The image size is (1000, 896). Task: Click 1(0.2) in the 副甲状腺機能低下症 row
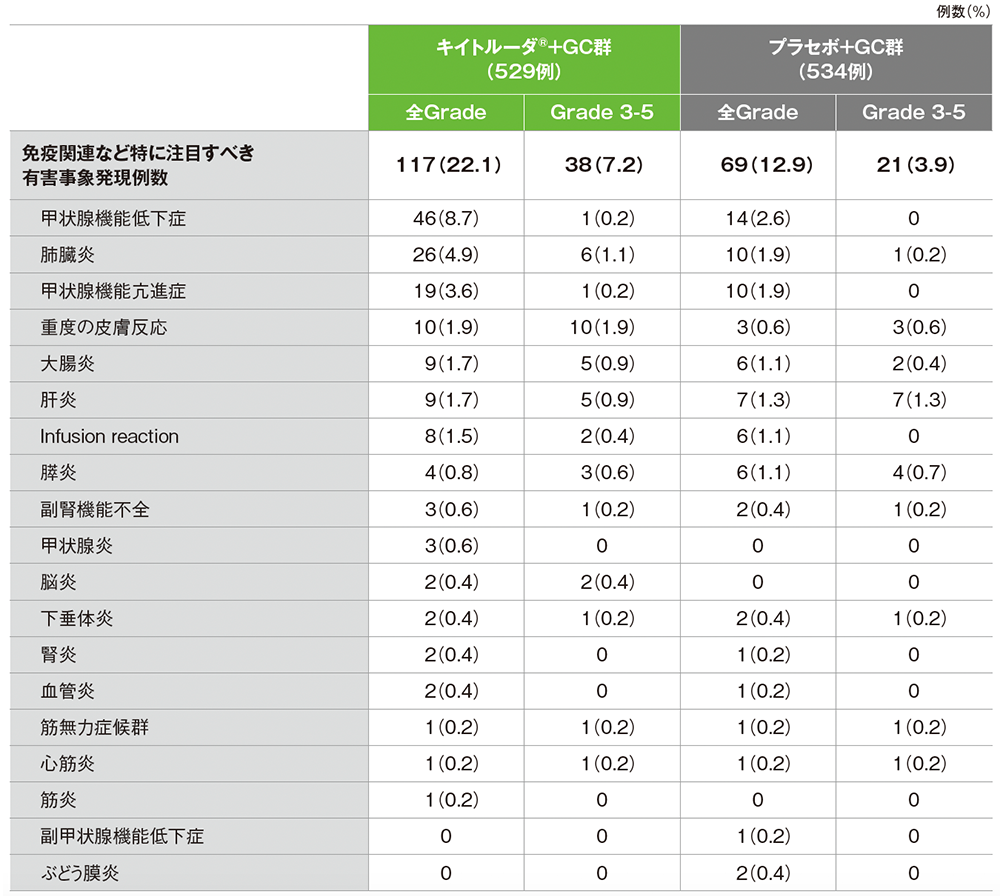tap(763, 837)
